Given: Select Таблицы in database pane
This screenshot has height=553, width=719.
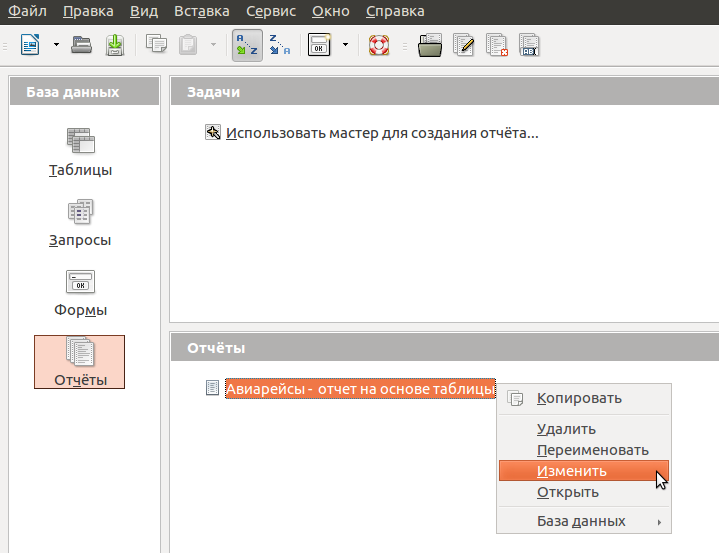Looking at the screenshot, I should [x=81, y=153].
